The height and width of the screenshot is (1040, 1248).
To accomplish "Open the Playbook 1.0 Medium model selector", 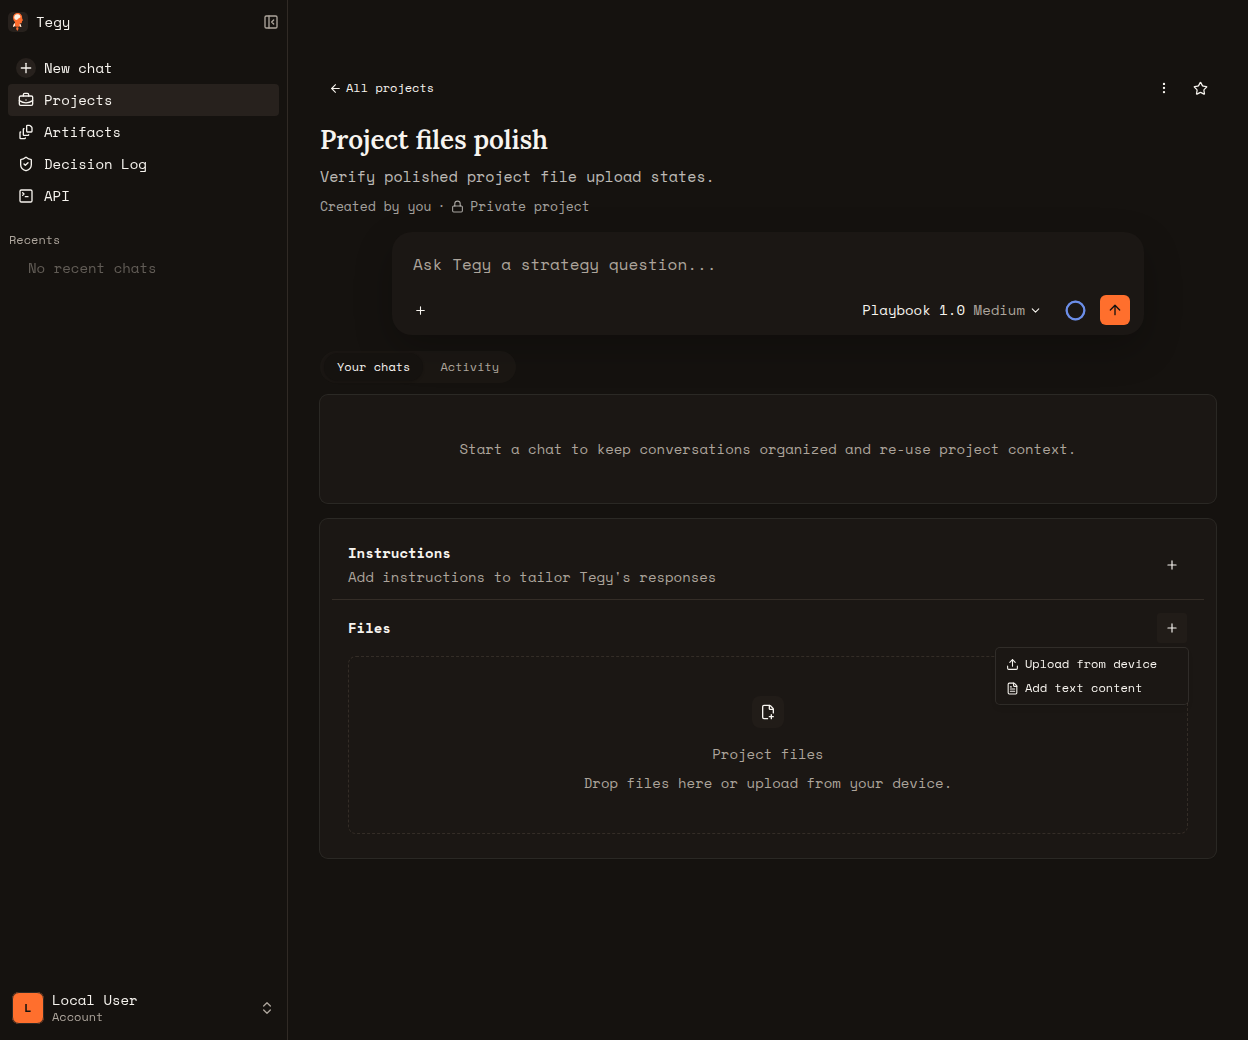I will pyautogui.click(x=951, y=310).
